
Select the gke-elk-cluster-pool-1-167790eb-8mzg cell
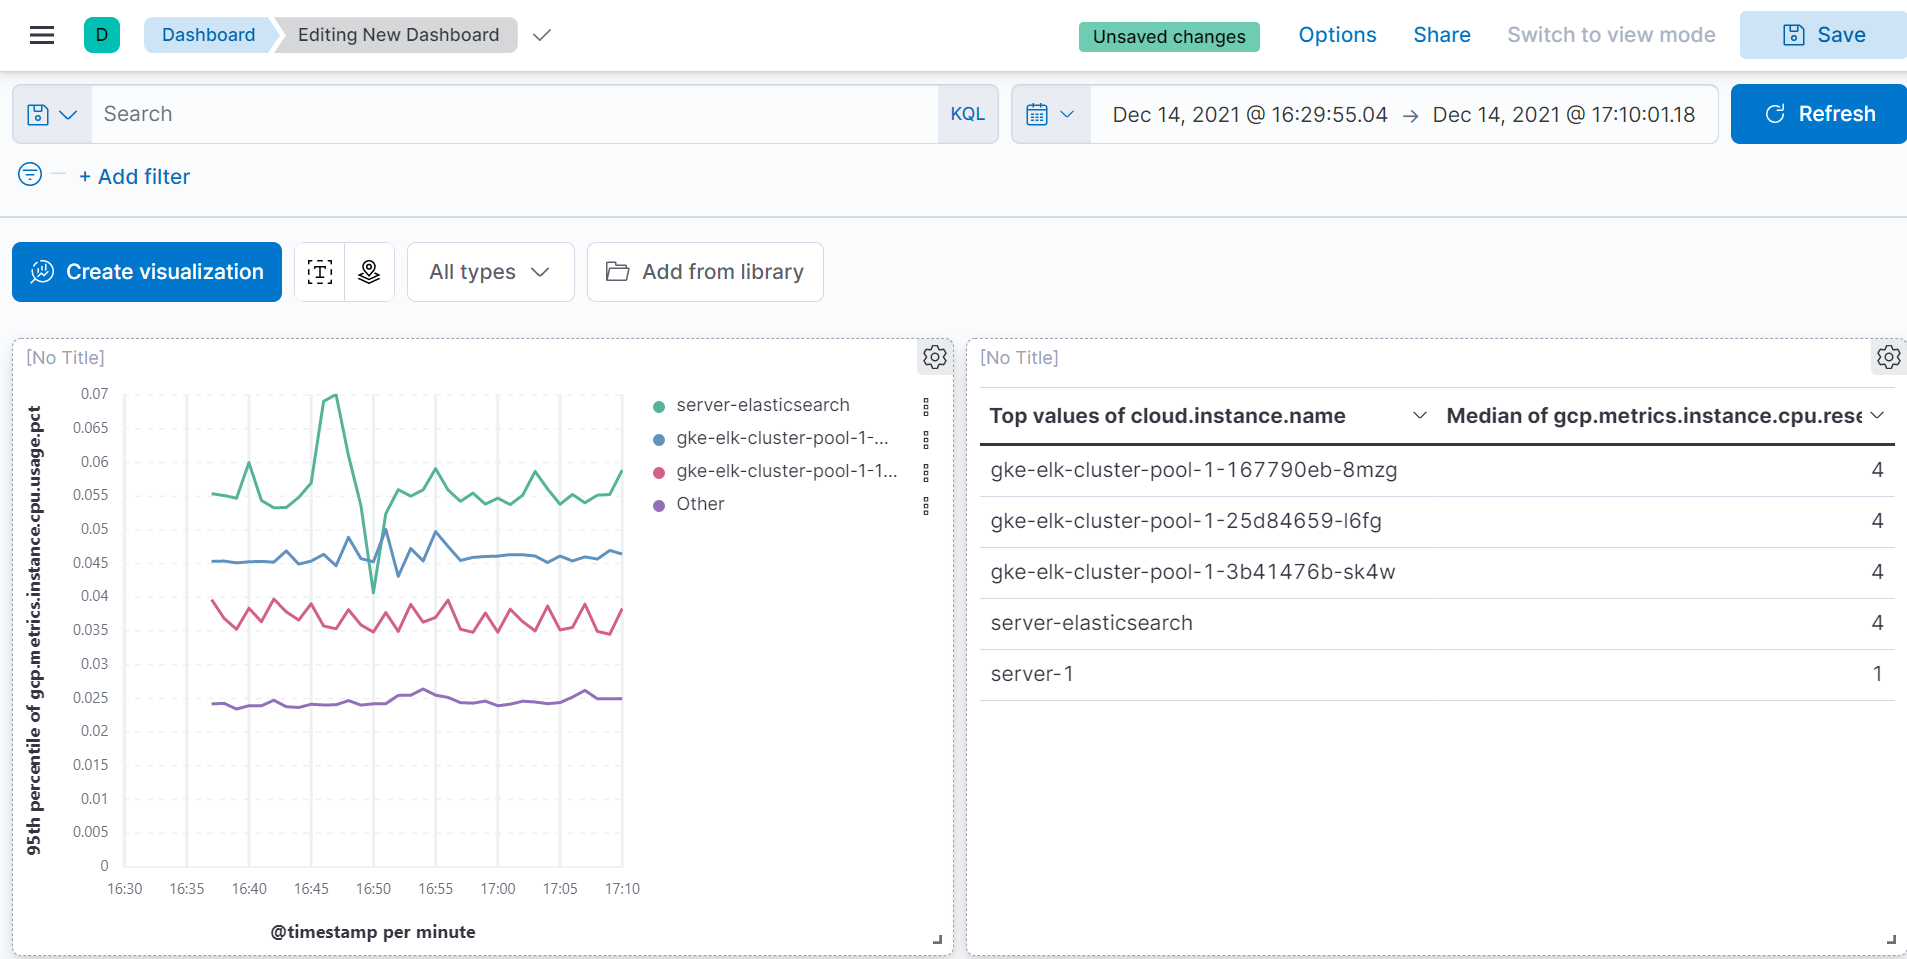tap(1209, 471)
